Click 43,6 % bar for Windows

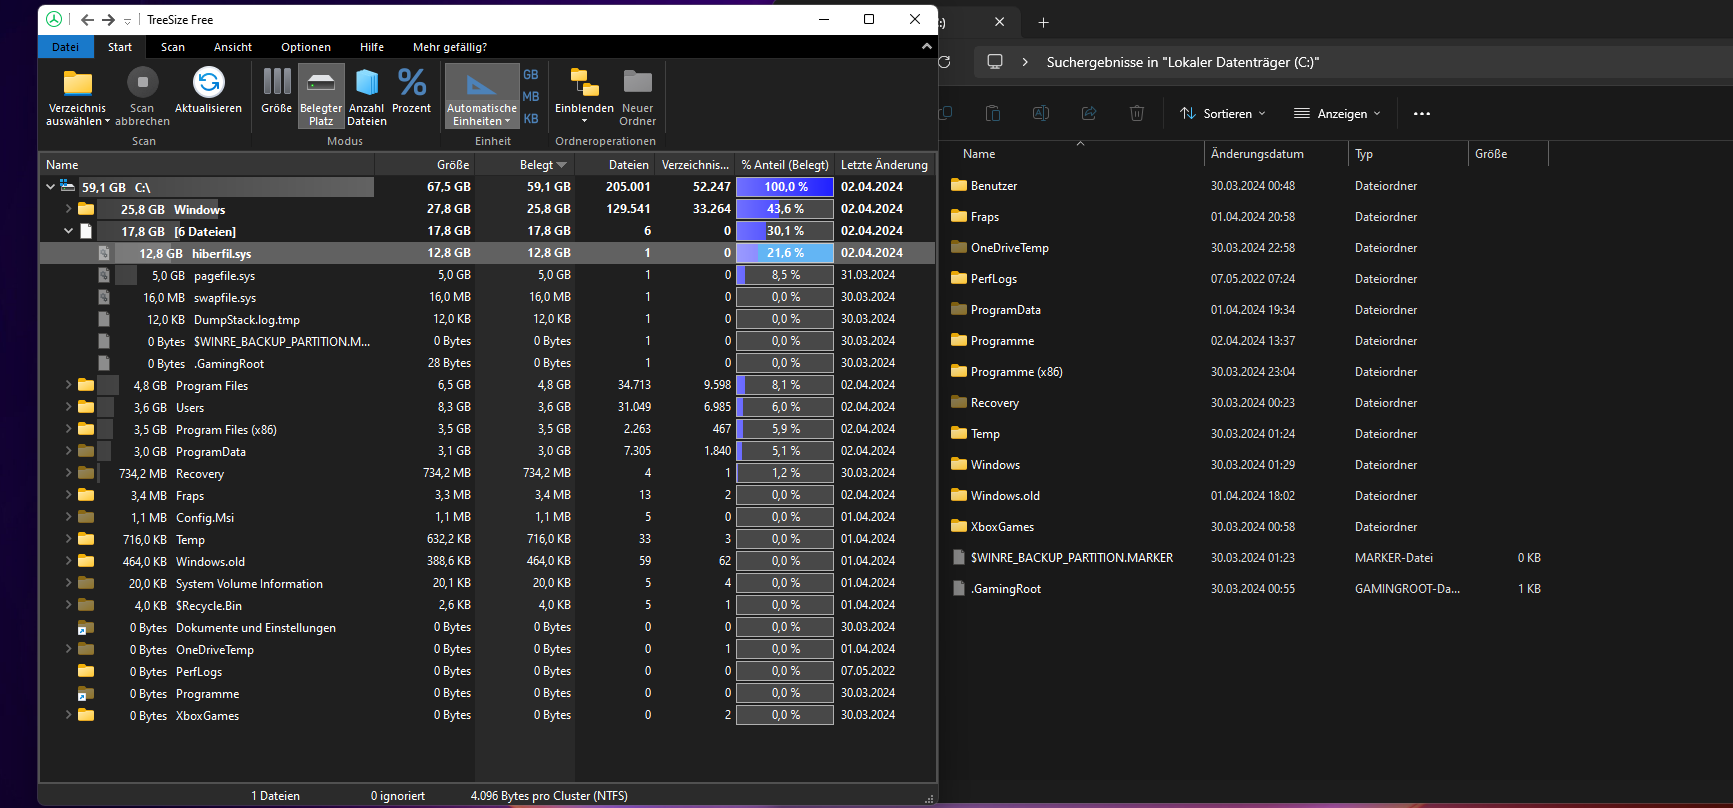point(785,209)
